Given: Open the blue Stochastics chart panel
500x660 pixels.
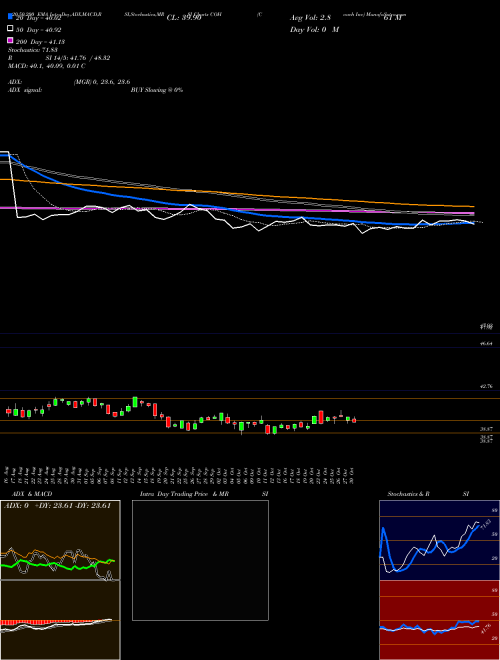Looking at the screenshot, I should pos(439,540).
